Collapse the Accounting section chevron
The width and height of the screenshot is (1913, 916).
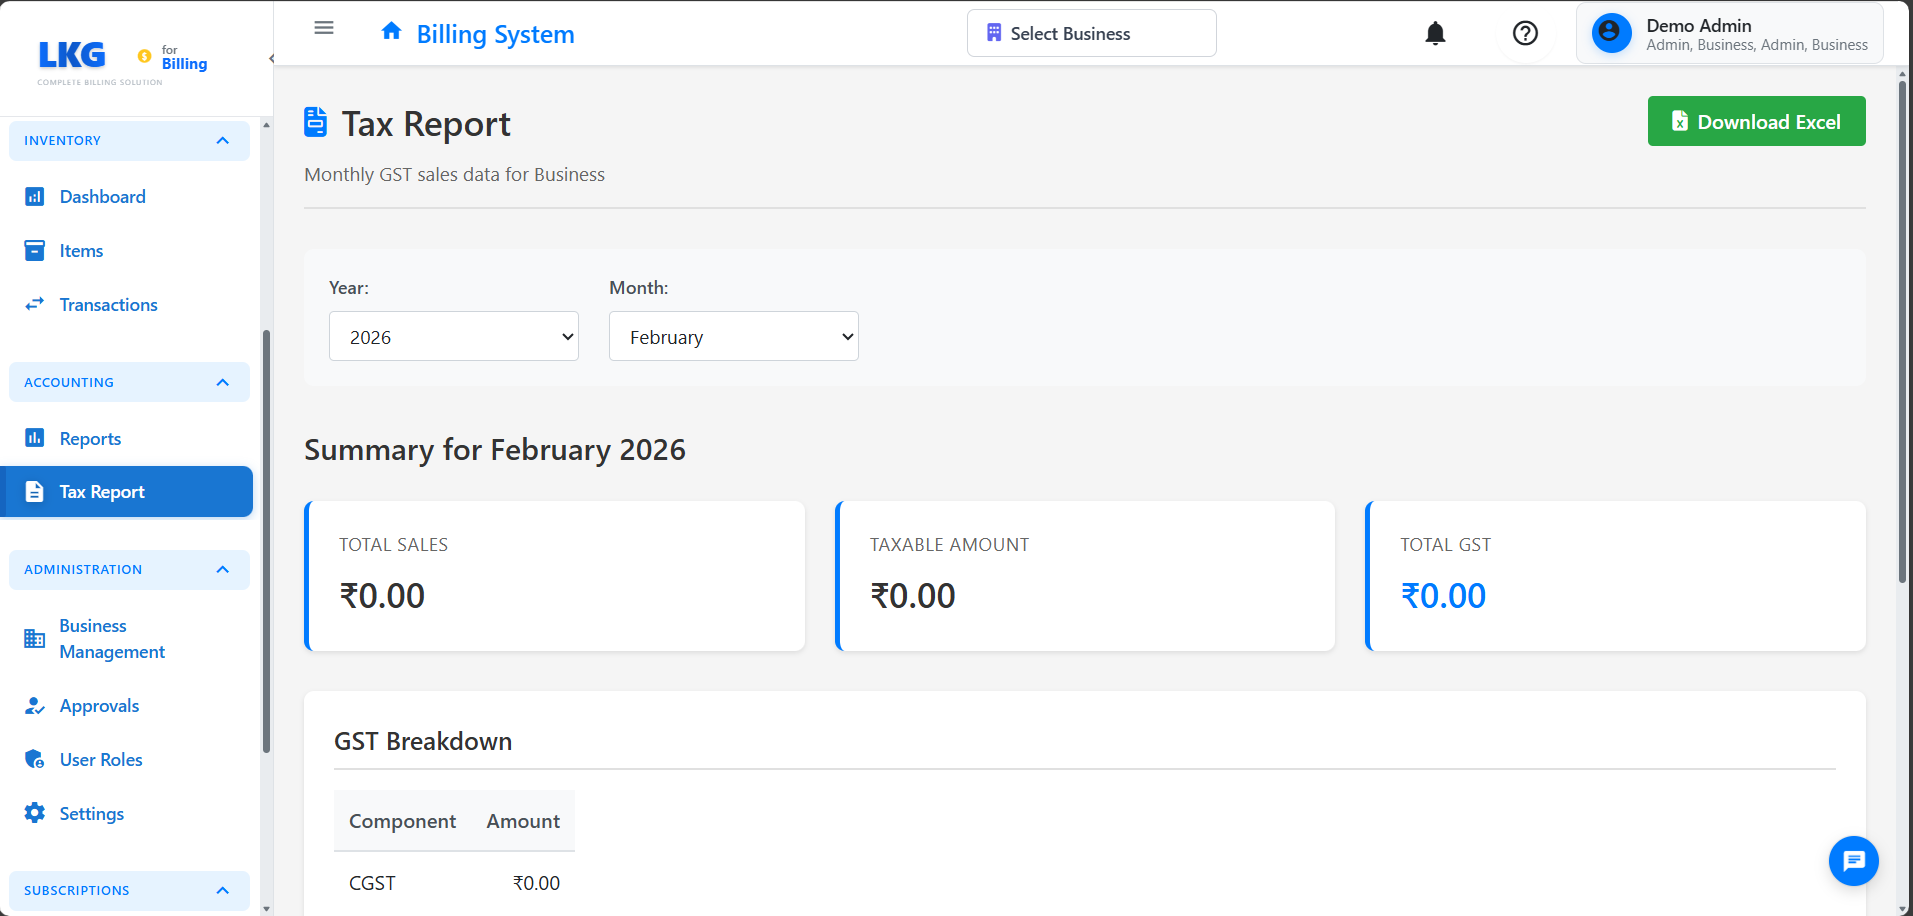point(222,383)
